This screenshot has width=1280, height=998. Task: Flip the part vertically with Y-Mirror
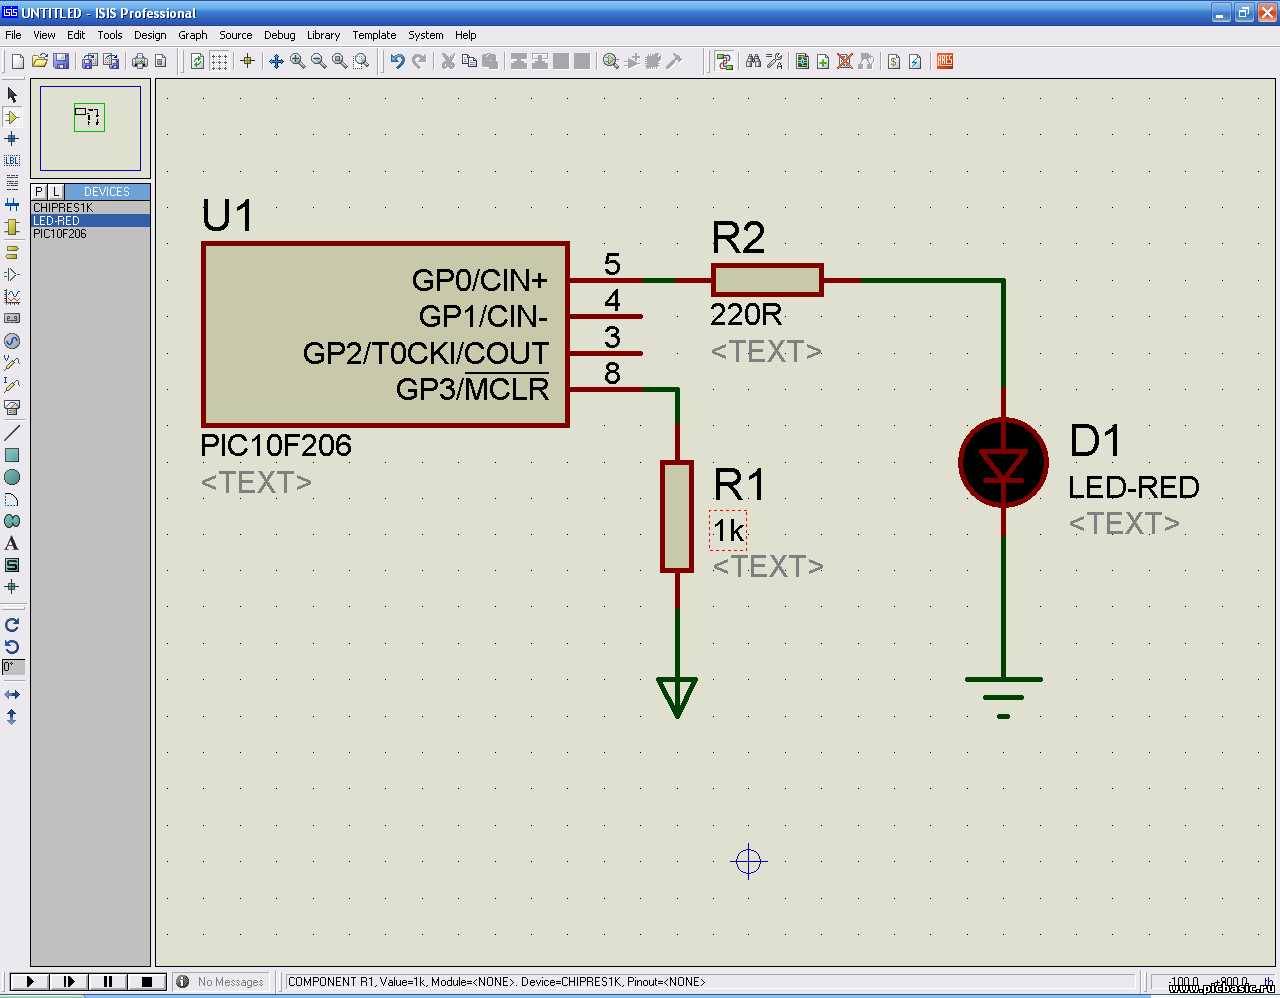click(12, 717)
